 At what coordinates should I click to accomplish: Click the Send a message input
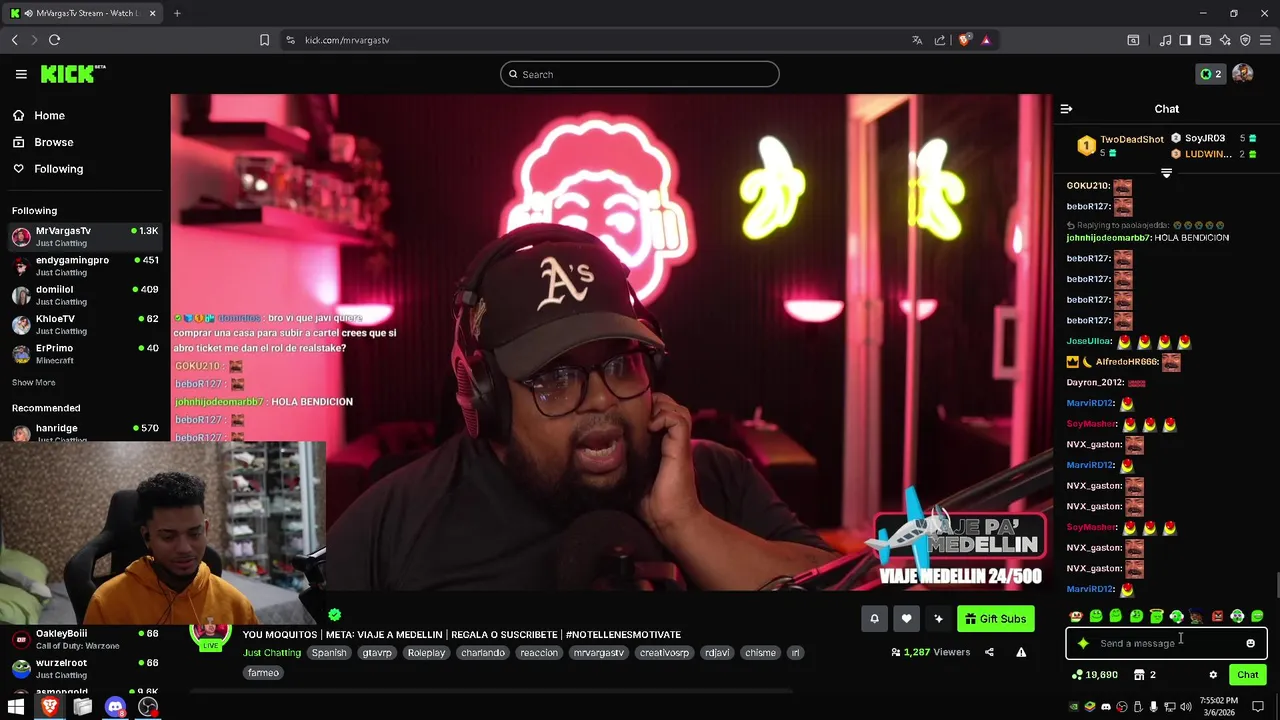pos(1165,643)
